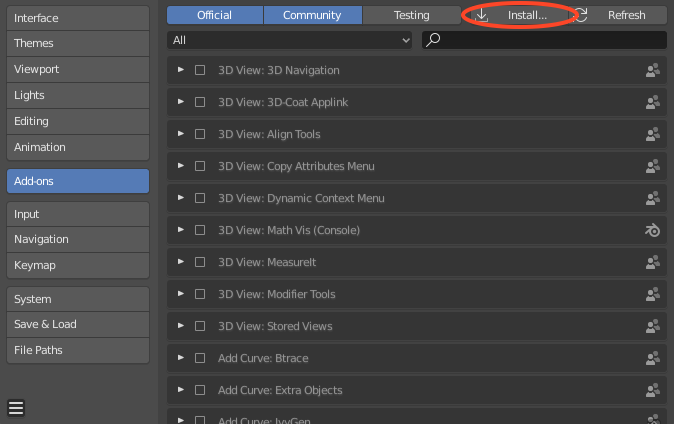This screenshot has width=674, height=424.
Task: Toggle the Official support filter
Action: point(214,15)
